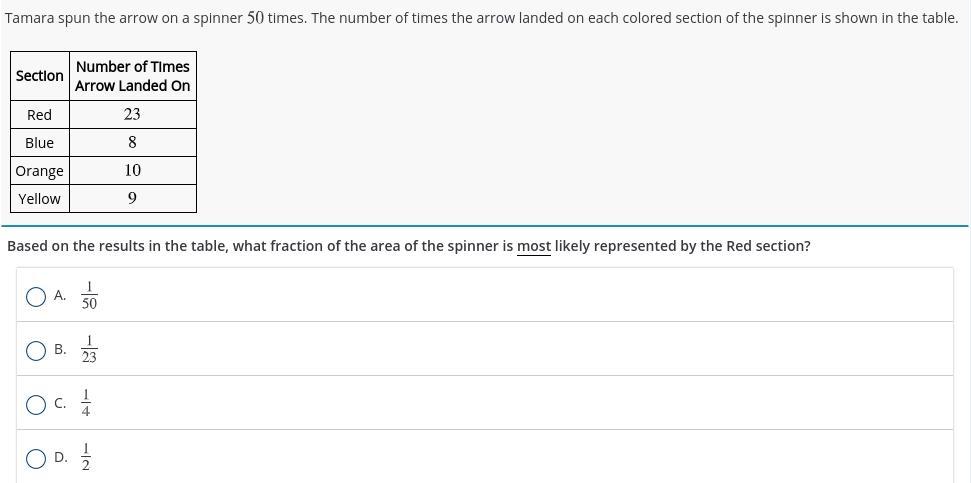Click the Tamara spun the arrow sentence
Image resolution: width=971 pixels, height=483 pixels.
[481, 18]
